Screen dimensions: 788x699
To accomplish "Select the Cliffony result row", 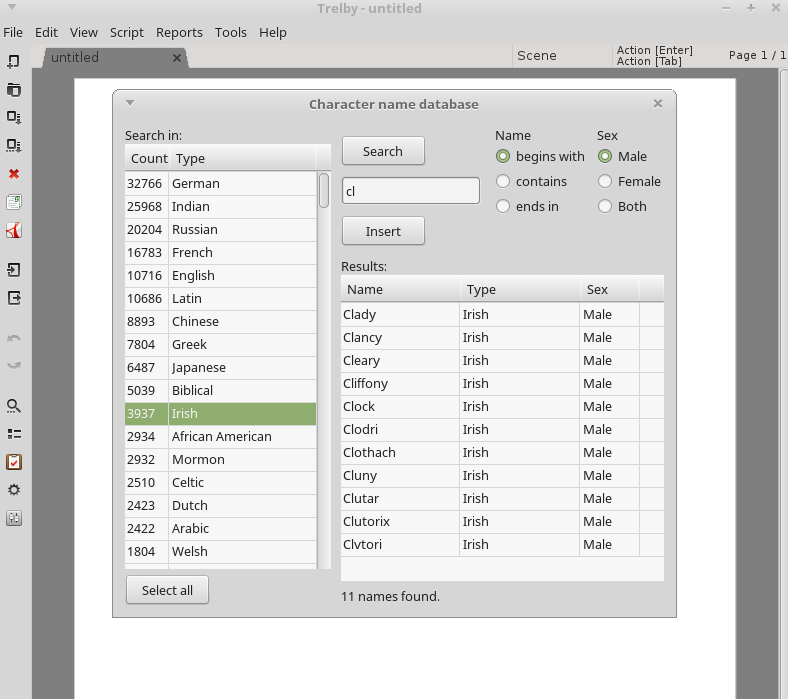I will coord(502,383).
